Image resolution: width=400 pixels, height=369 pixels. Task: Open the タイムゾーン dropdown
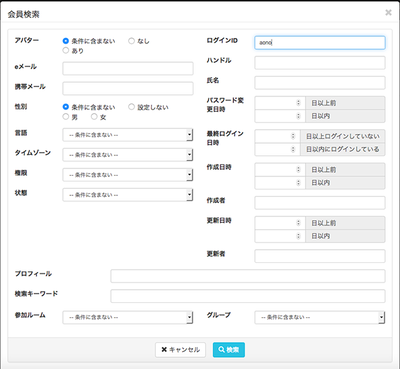coord(128,155)
